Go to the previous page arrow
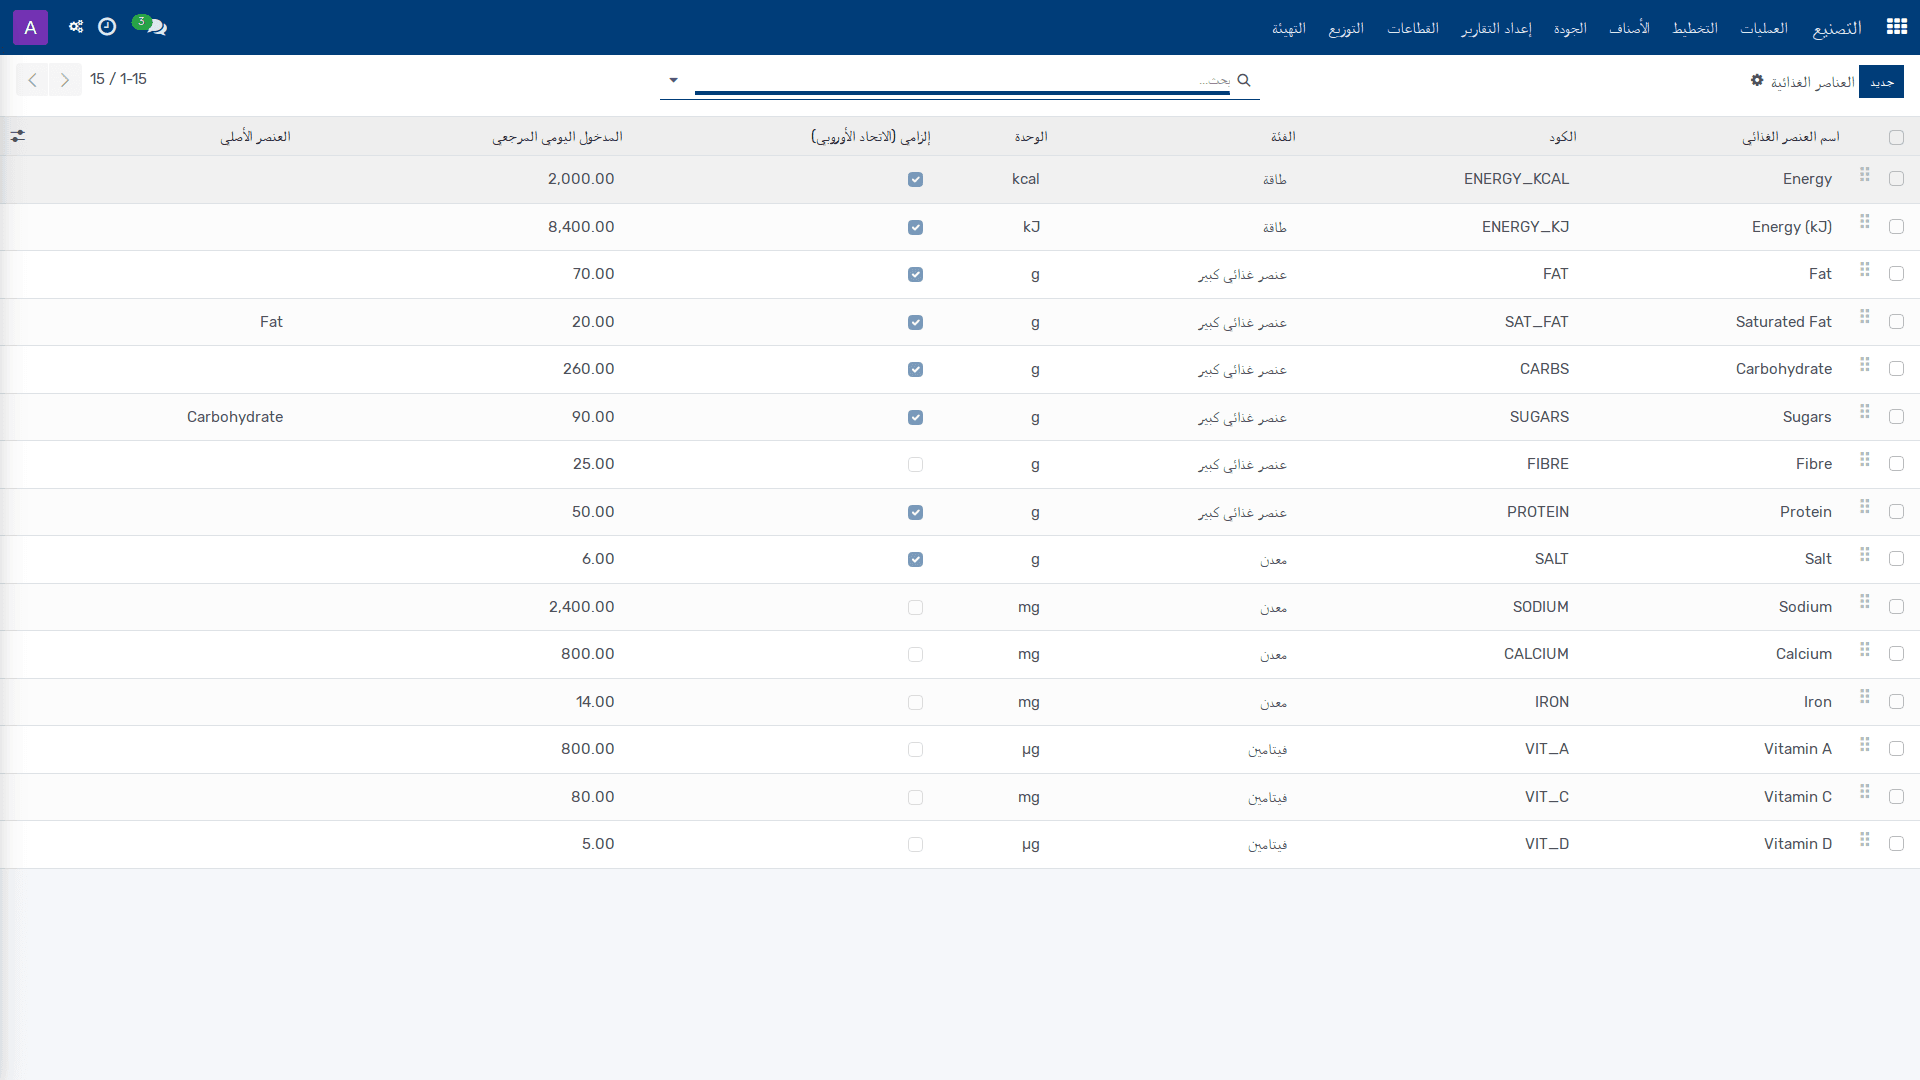This screenshot has height=1080, width=1920. (x=33, y=80)
